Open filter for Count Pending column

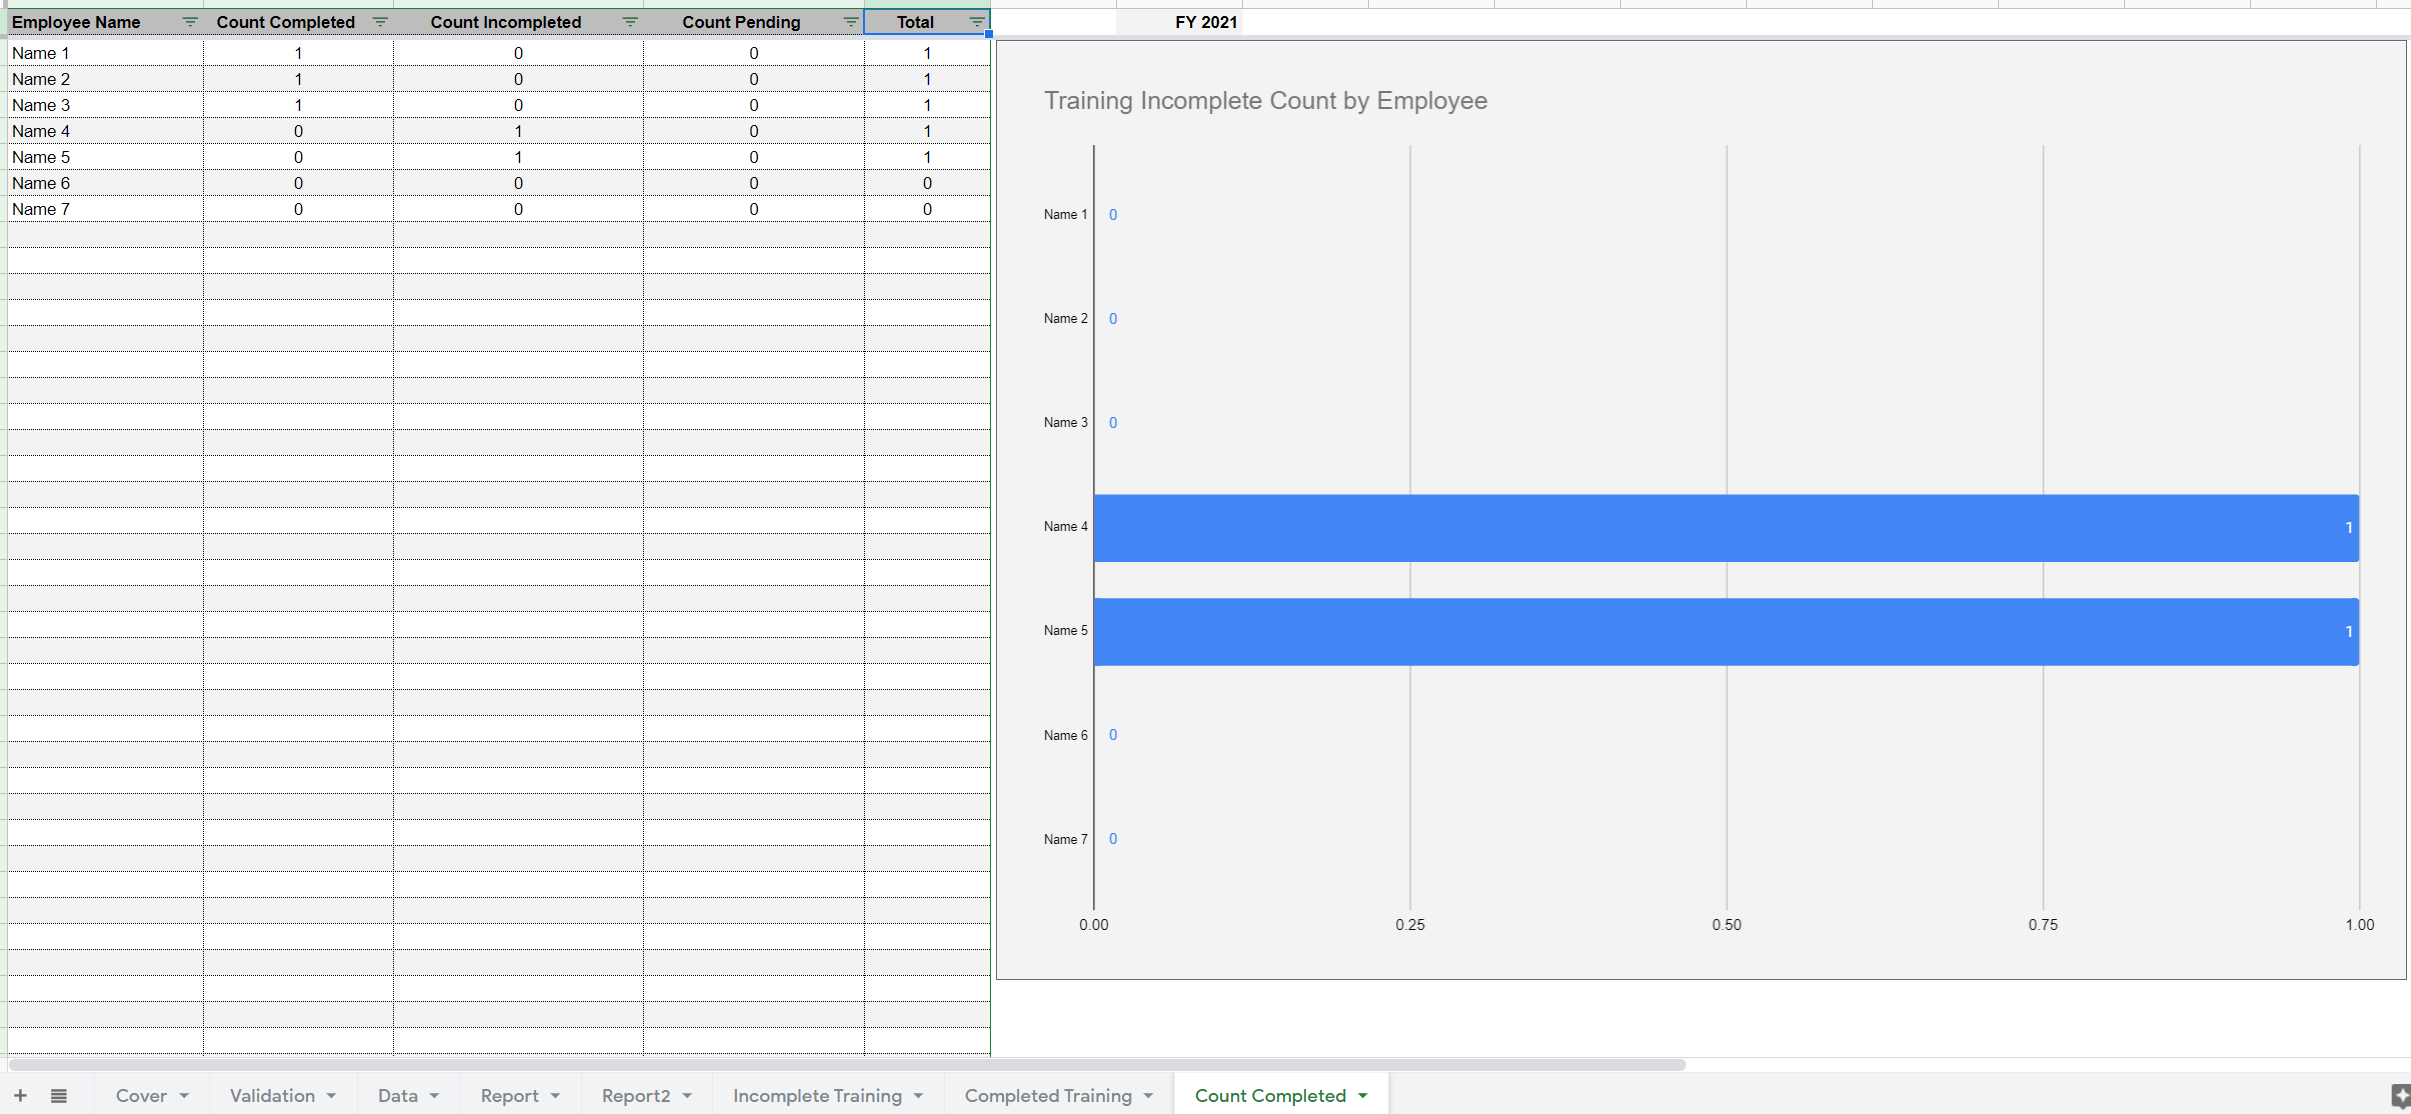(x=851, y=22)
